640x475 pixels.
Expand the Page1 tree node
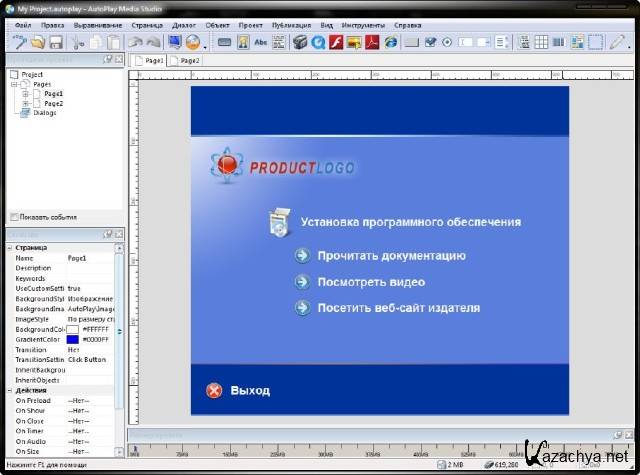25,94
